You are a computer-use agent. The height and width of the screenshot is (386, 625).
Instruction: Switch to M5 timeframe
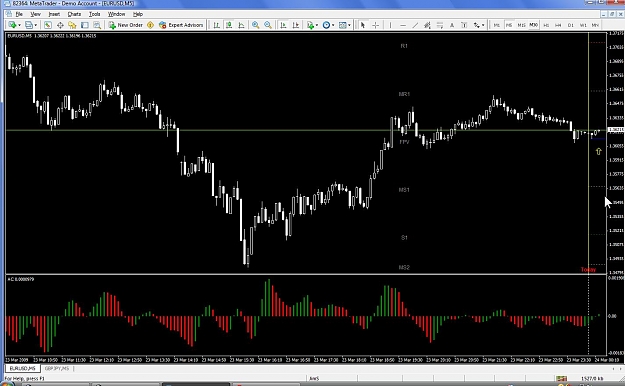(509, 25)
